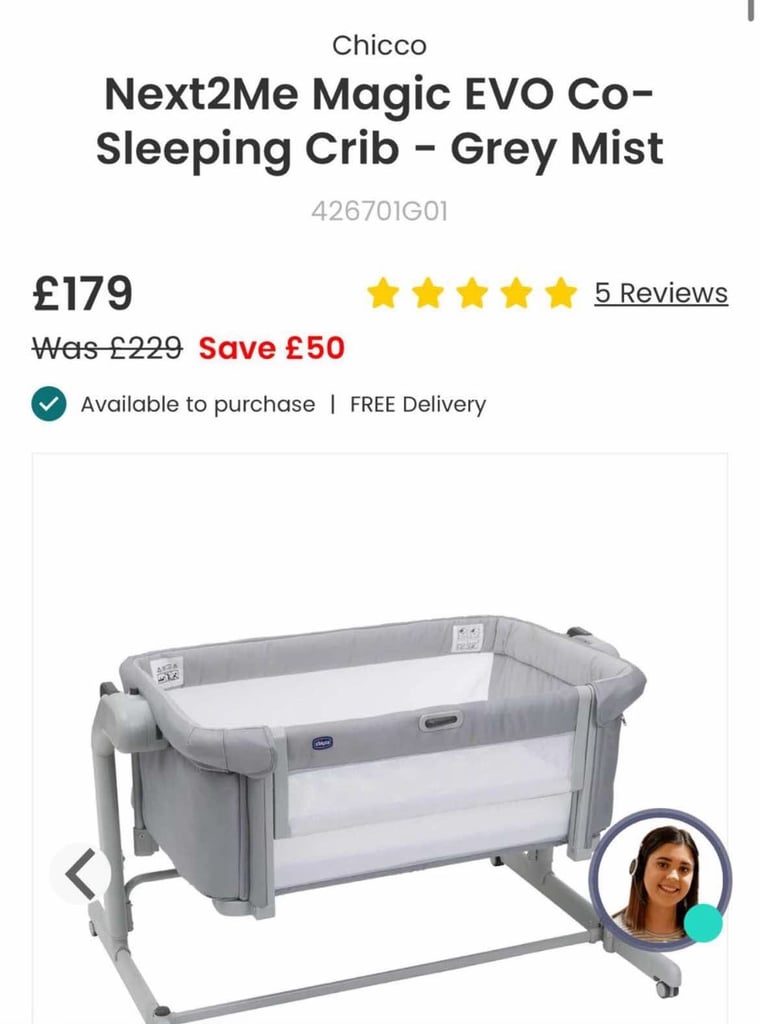Open live chat agent avatar
The image size is (760, 1024).
tap(660, 879)
